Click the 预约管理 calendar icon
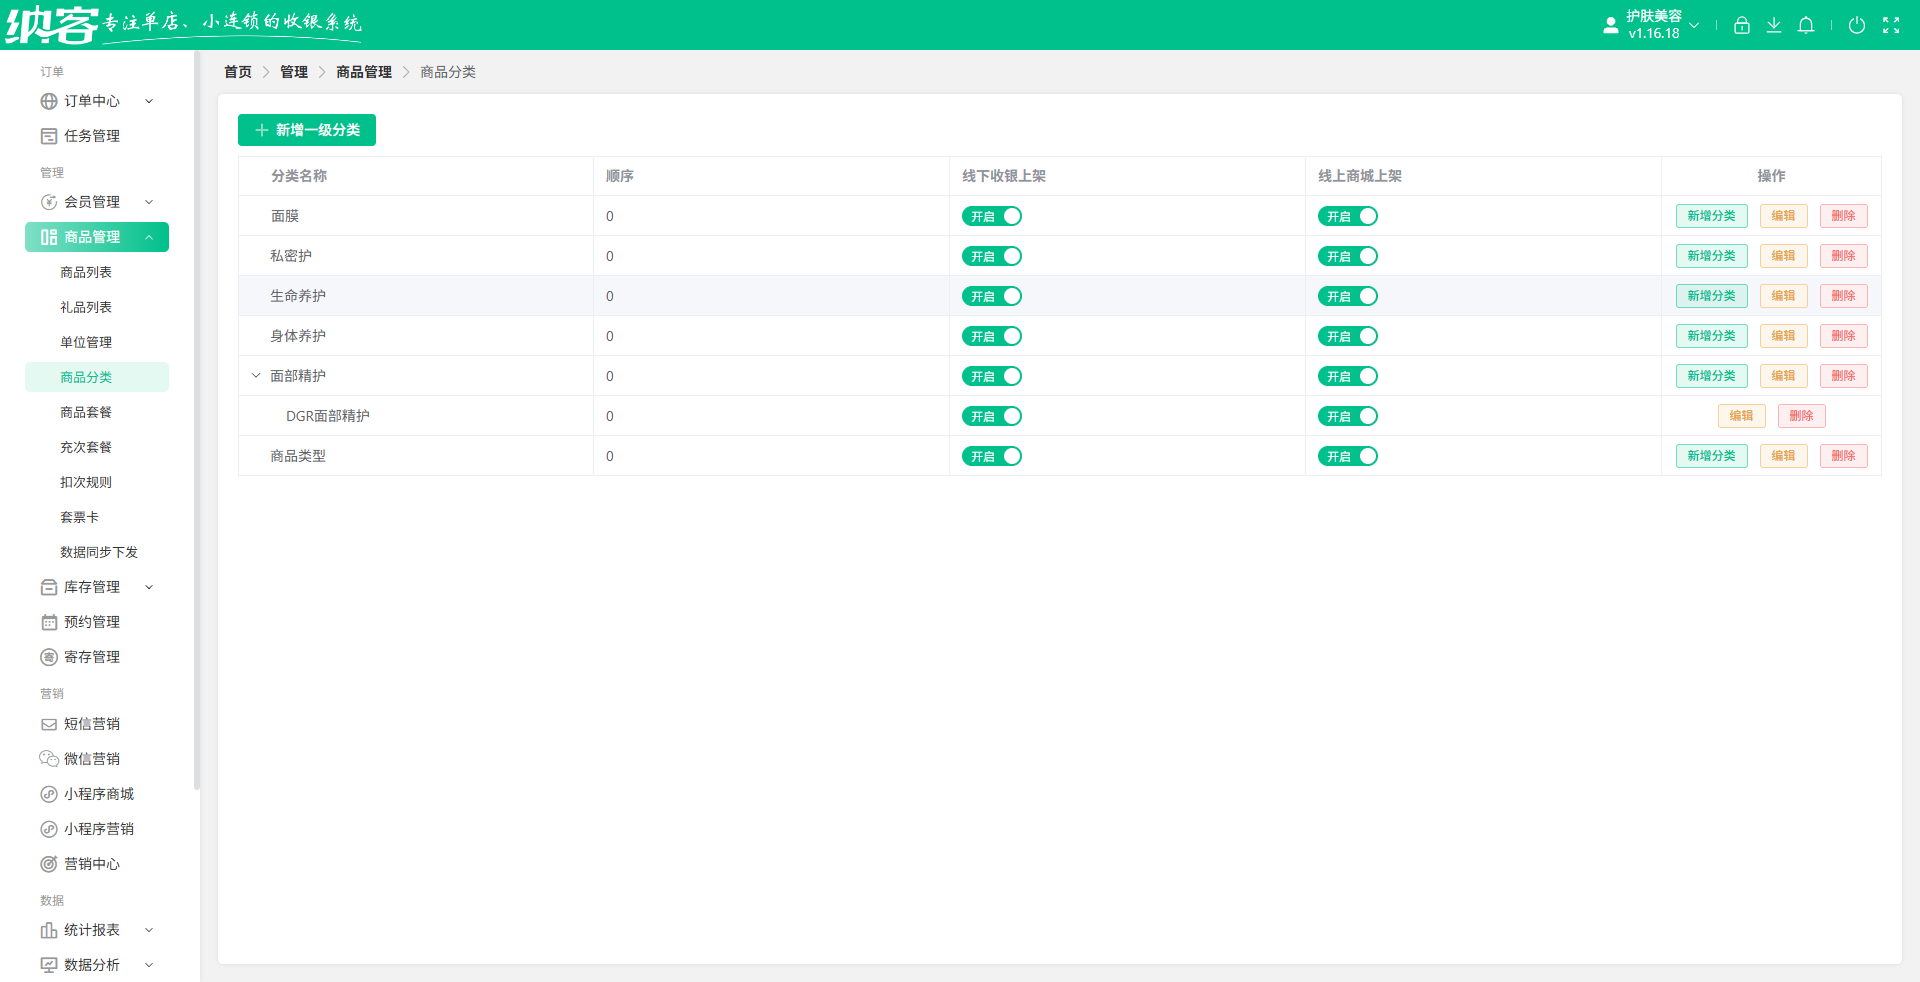 tap(49, 622)
